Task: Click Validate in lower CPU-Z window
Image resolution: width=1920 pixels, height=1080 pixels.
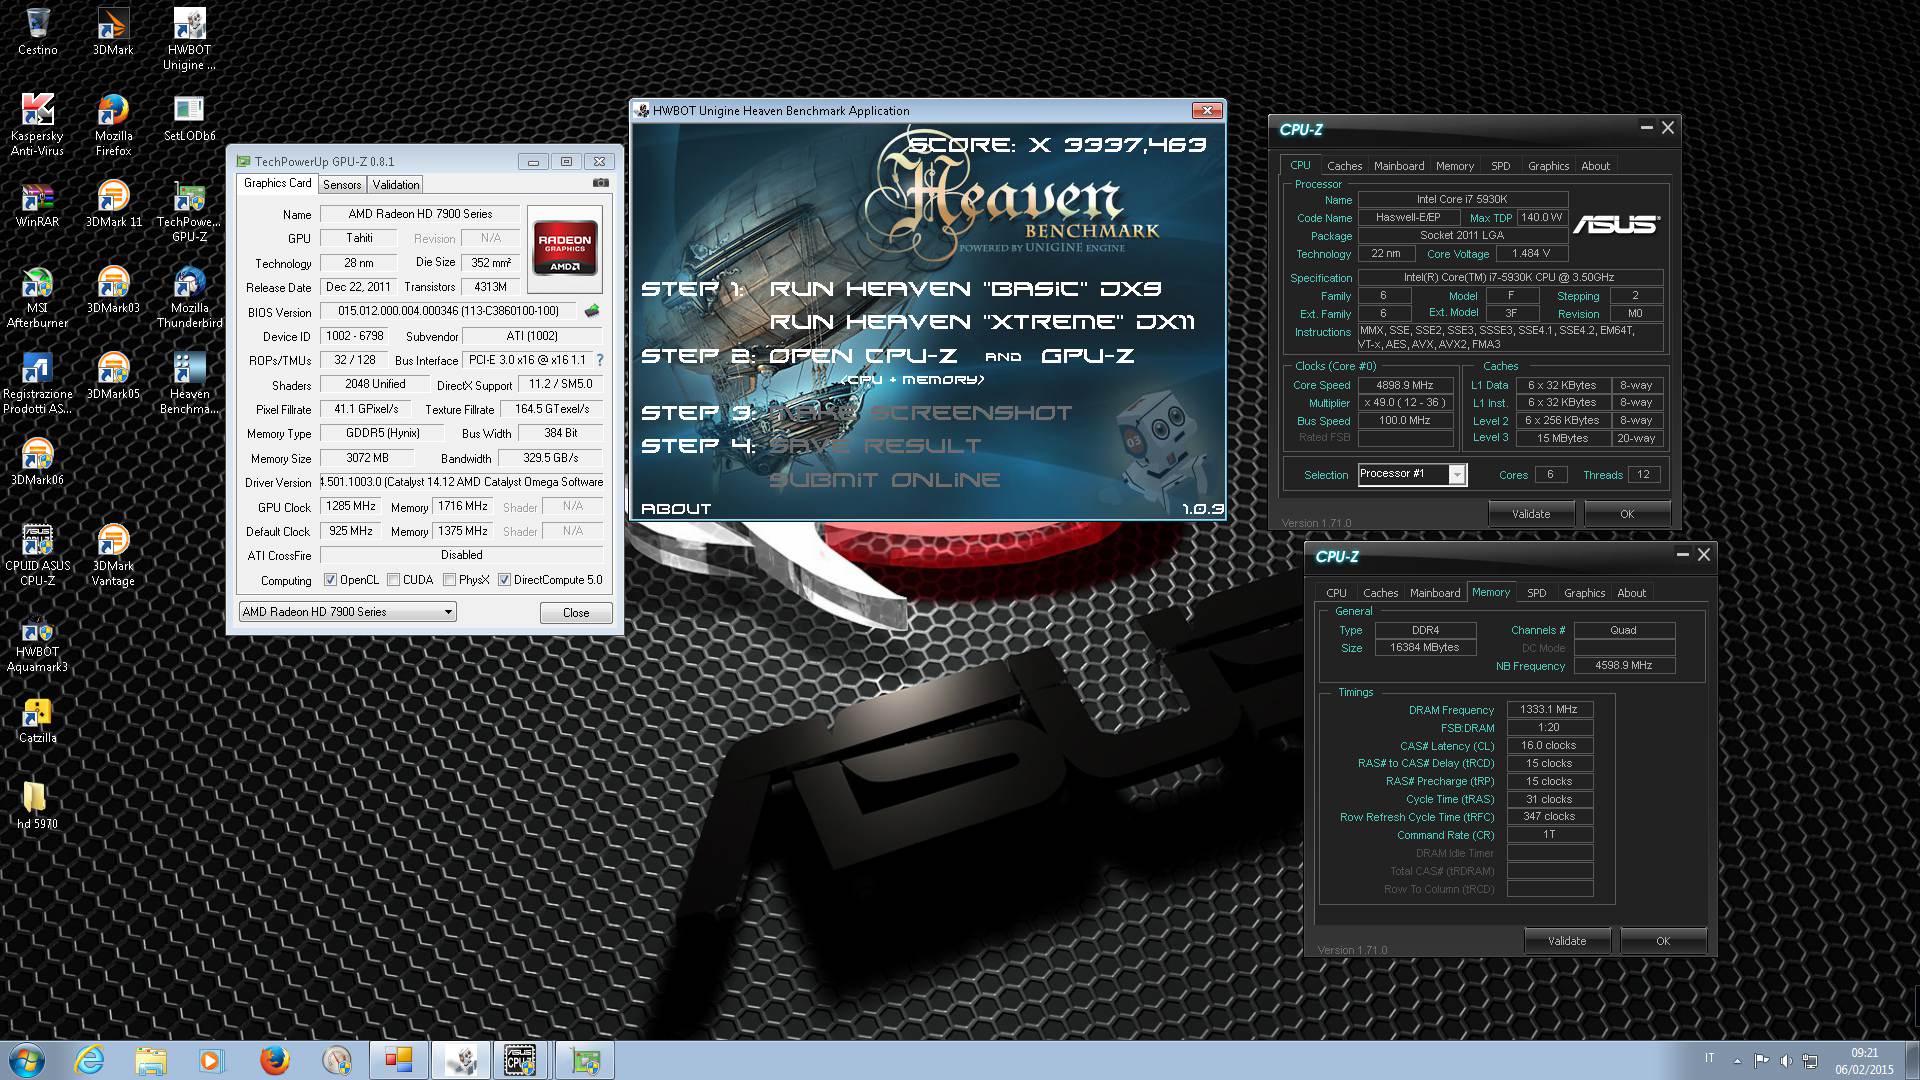Action: pos(1567,941)
